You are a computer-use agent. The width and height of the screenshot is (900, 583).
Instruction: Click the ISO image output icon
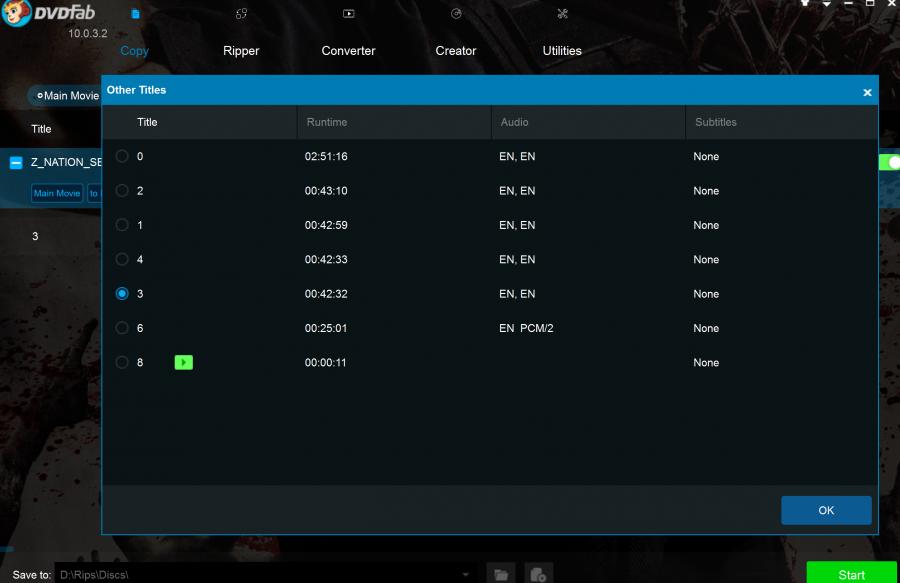point(538,574)
